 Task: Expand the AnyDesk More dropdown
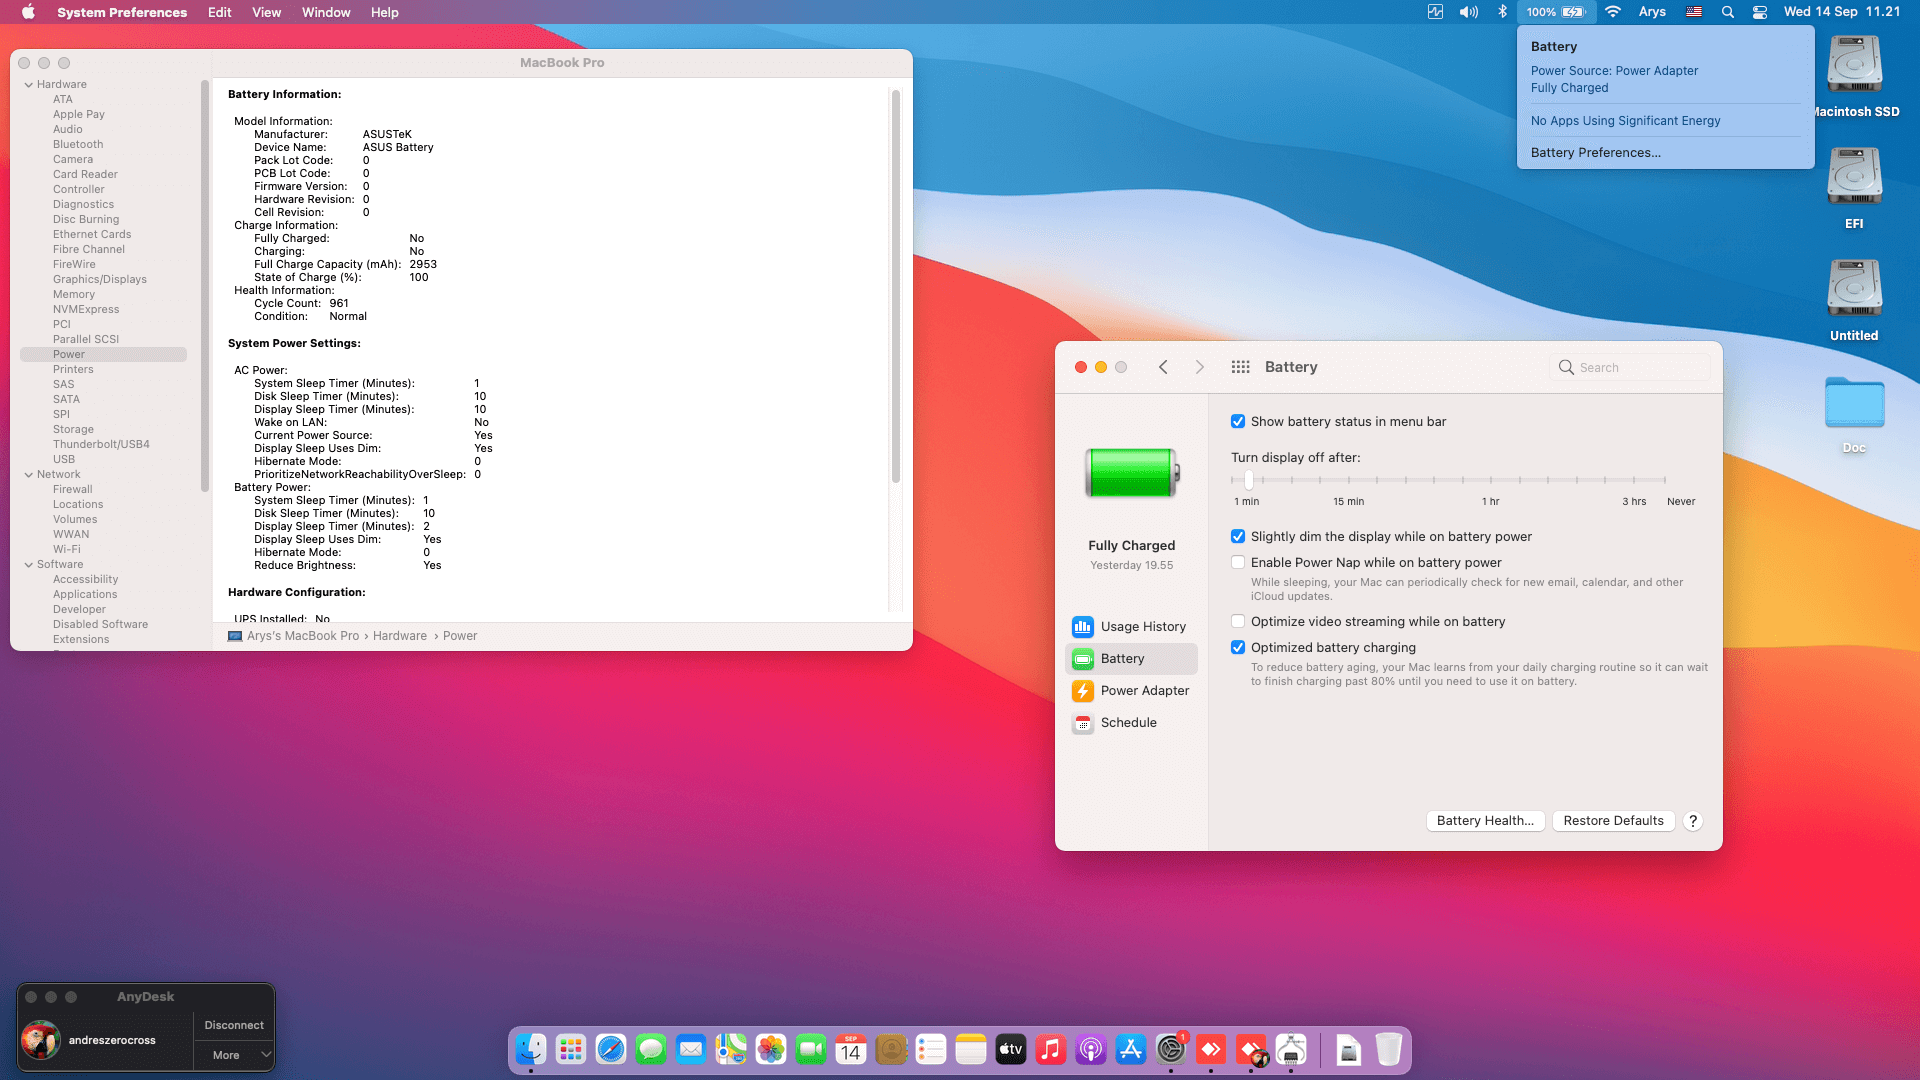point(234,1055)
